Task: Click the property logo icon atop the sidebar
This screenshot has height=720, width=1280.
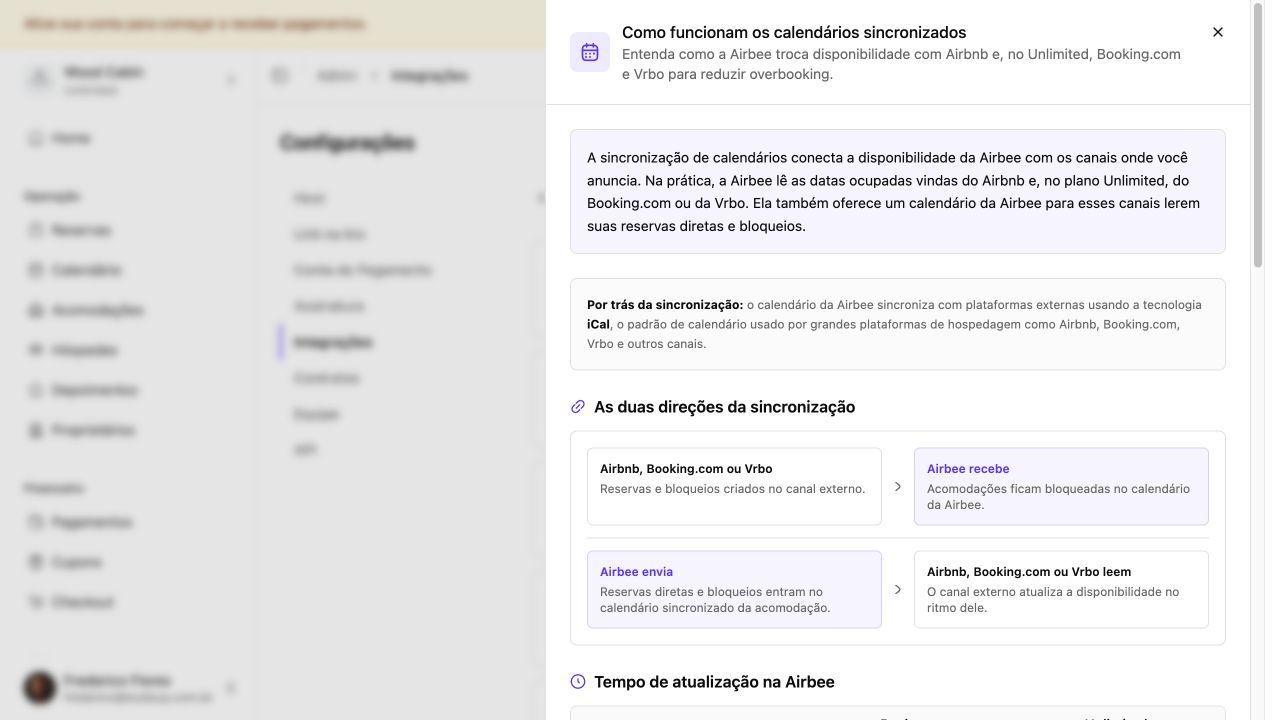Action: tap(40, 79)
